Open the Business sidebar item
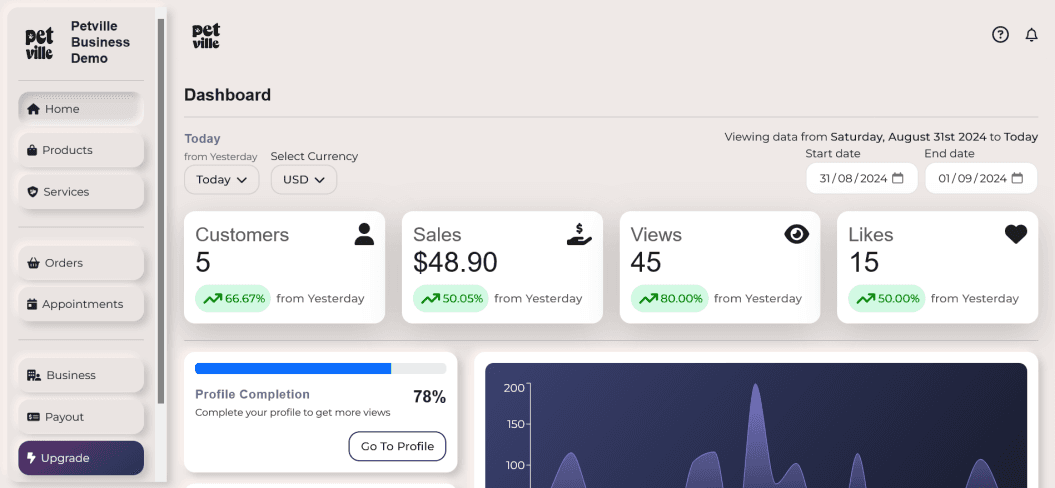1055x488 pixels. point(81,376)
